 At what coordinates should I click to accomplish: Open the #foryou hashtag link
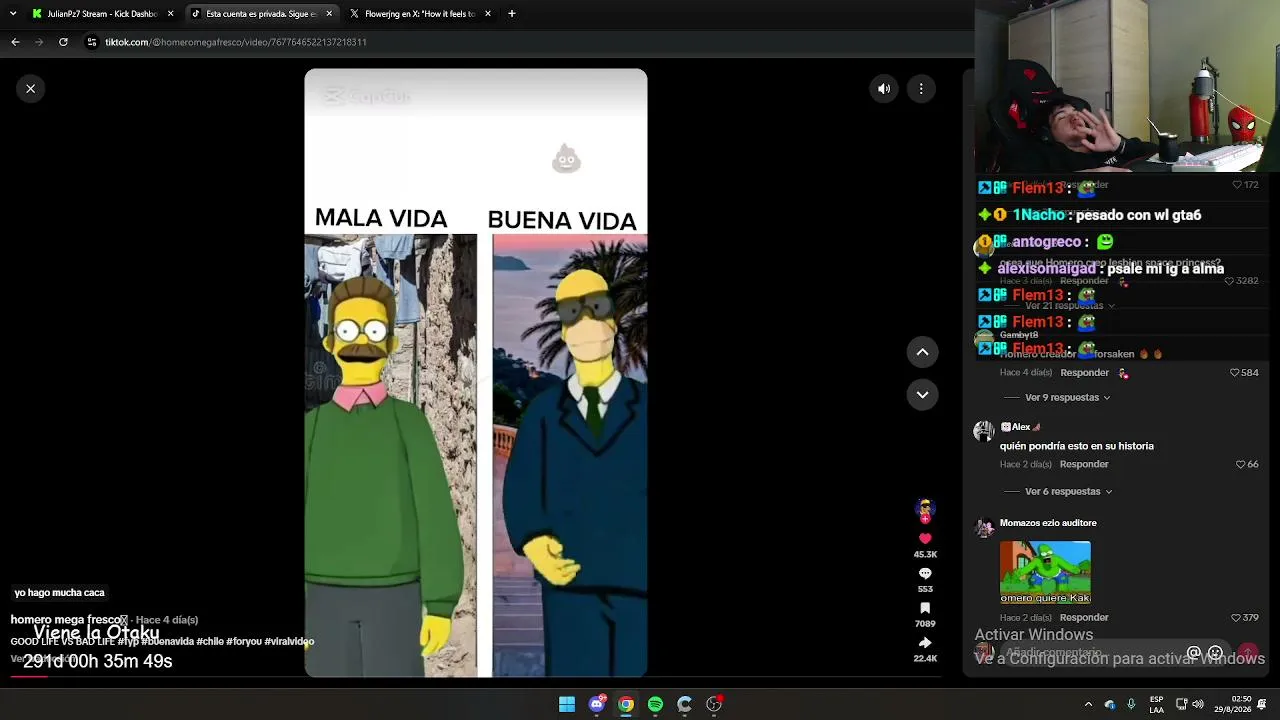pos(244,642)
